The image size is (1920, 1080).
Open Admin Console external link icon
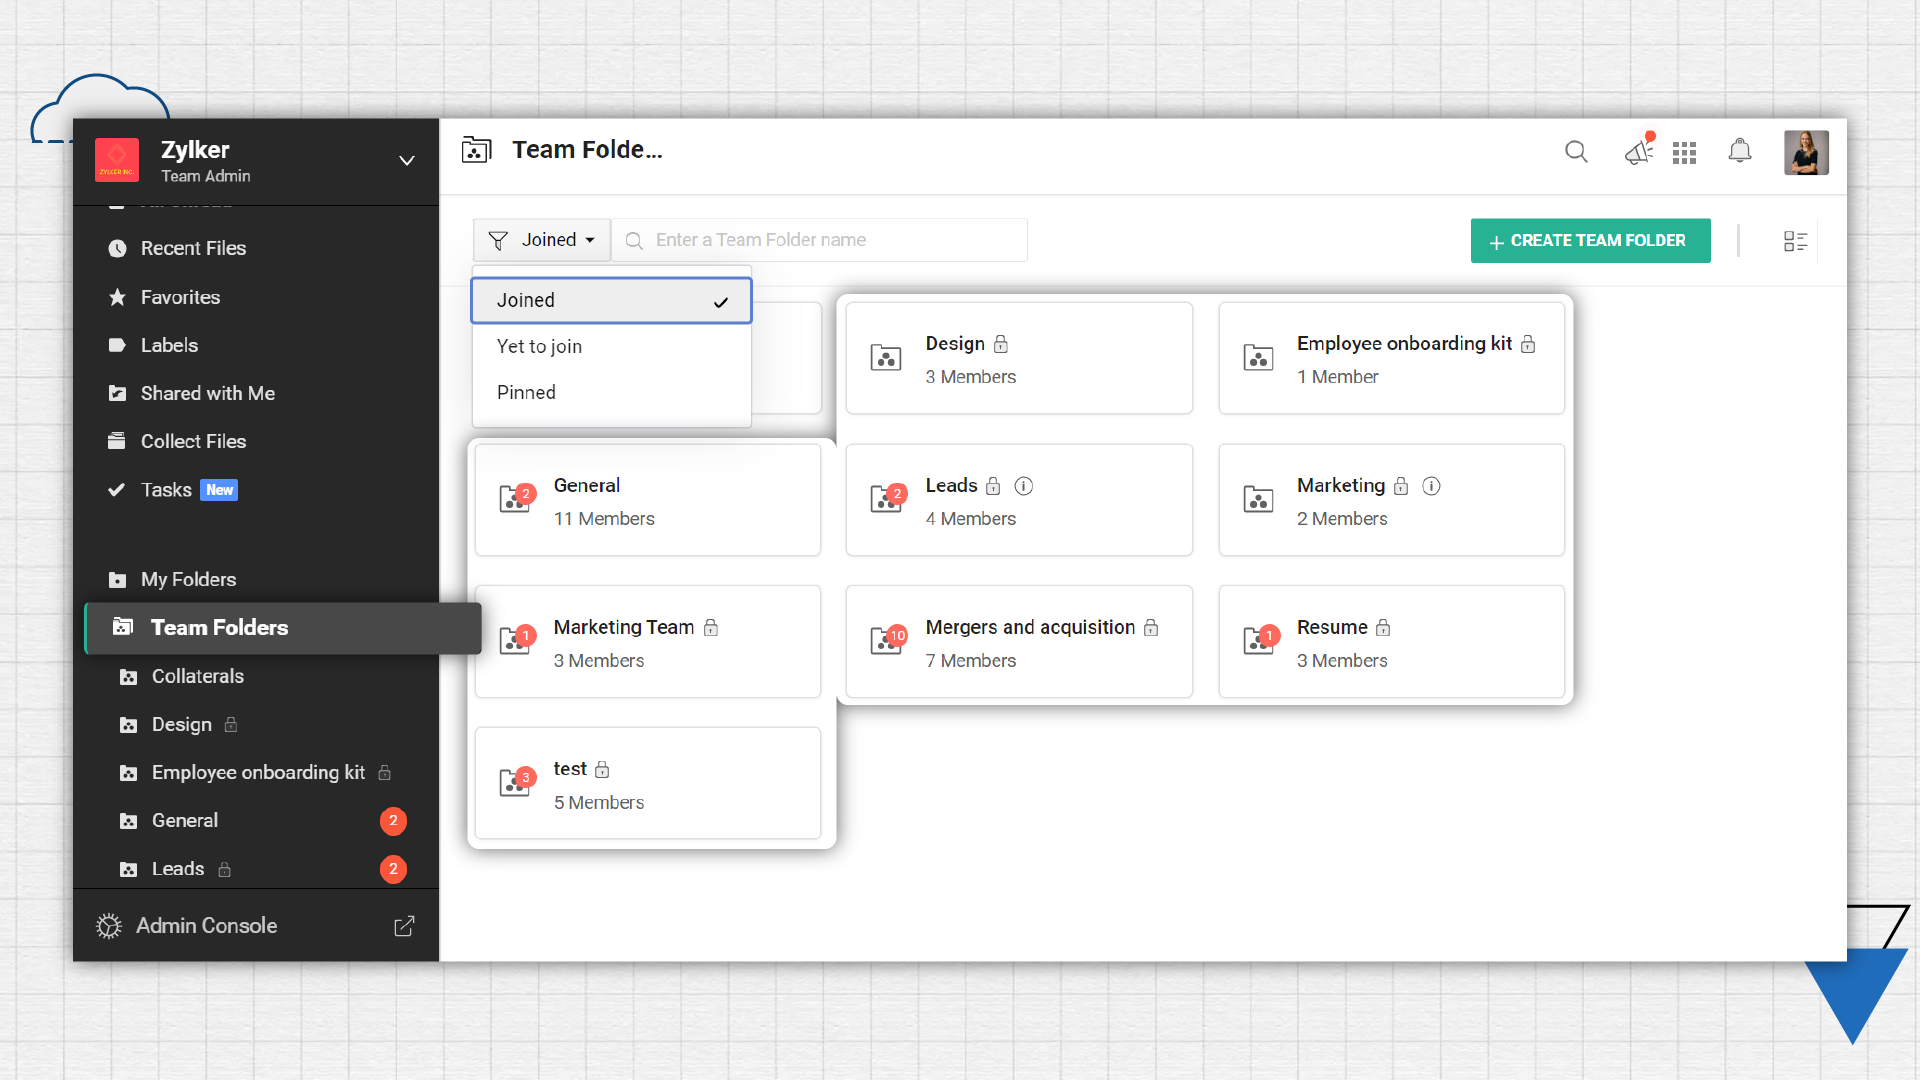(404, 926)
